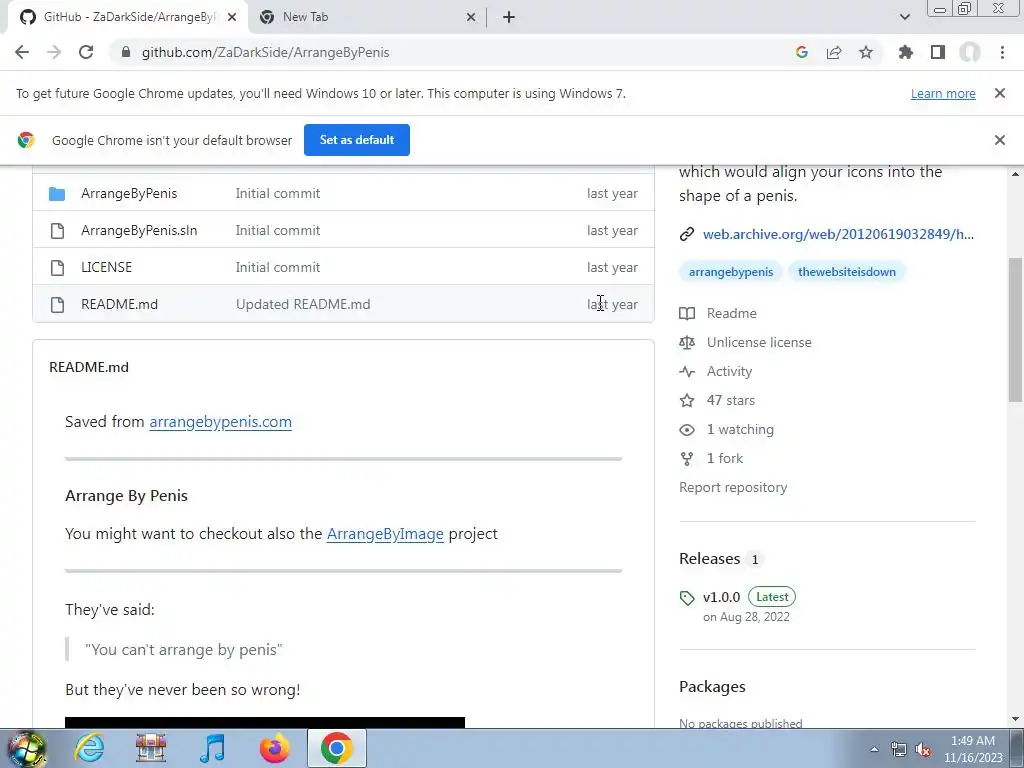Click the tag icon next to v1.0.0
The width and height of the screenshot is (1024, 768).
click(x=686, y=598)
